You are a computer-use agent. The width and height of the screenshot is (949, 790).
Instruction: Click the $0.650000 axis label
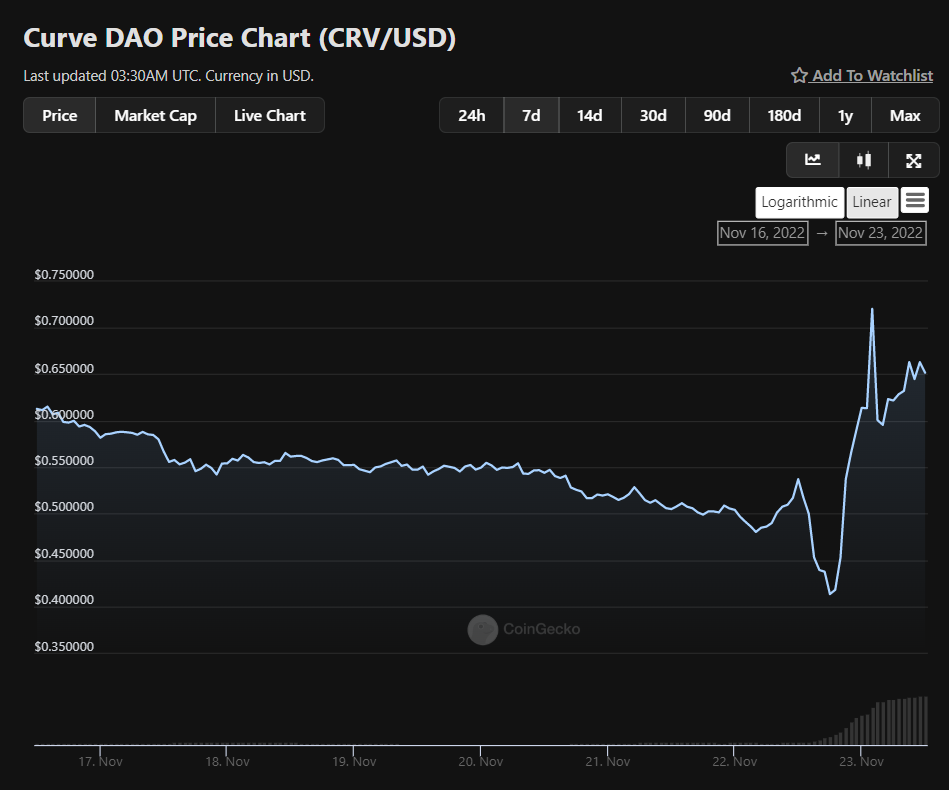64,369
